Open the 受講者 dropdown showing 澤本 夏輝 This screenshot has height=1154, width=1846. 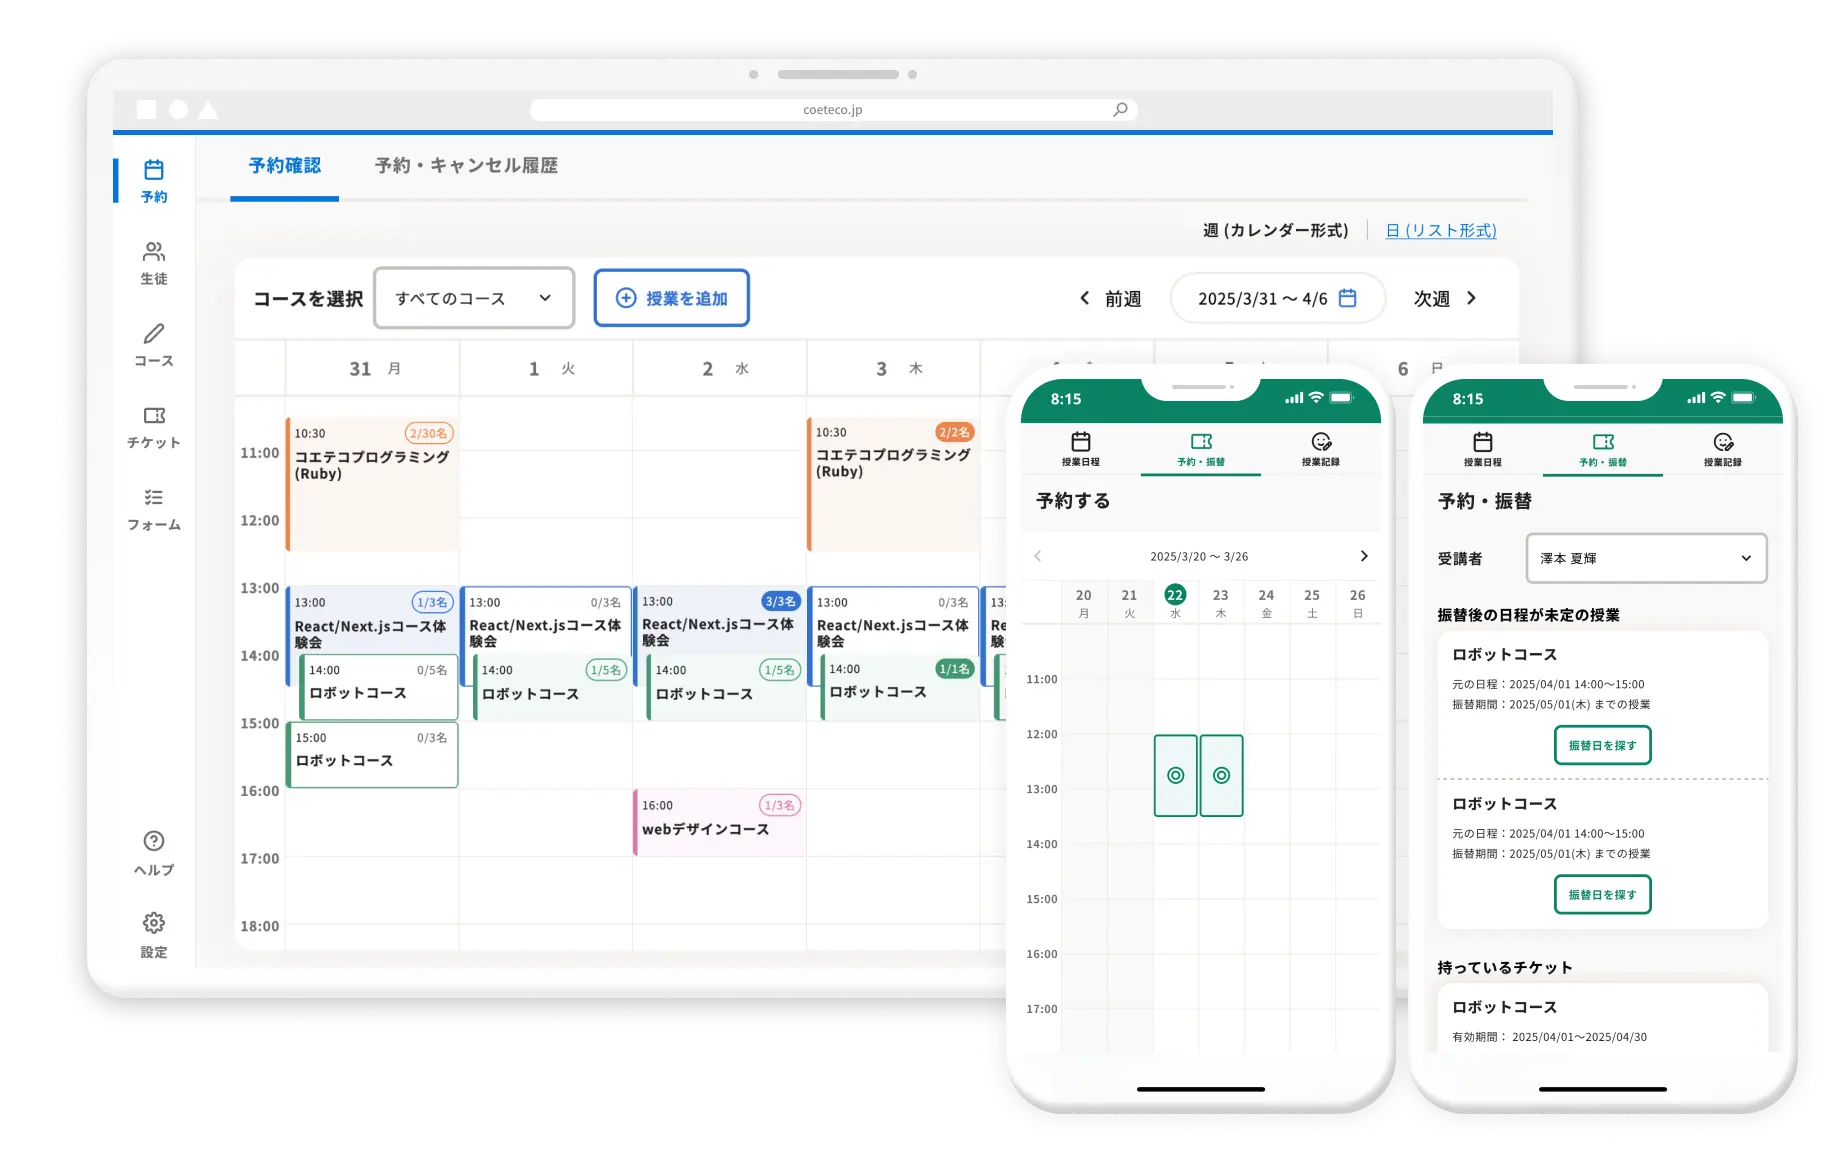[x=1645, y=558]
